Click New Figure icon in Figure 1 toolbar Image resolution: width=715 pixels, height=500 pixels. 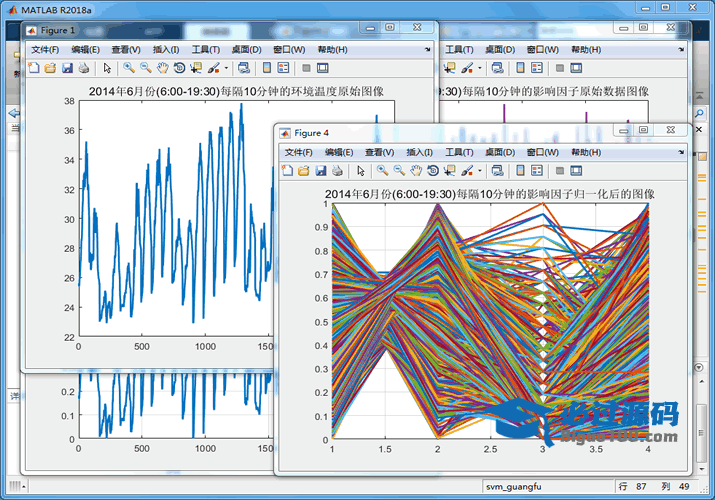pyautogui.click(x=33, y=68)
